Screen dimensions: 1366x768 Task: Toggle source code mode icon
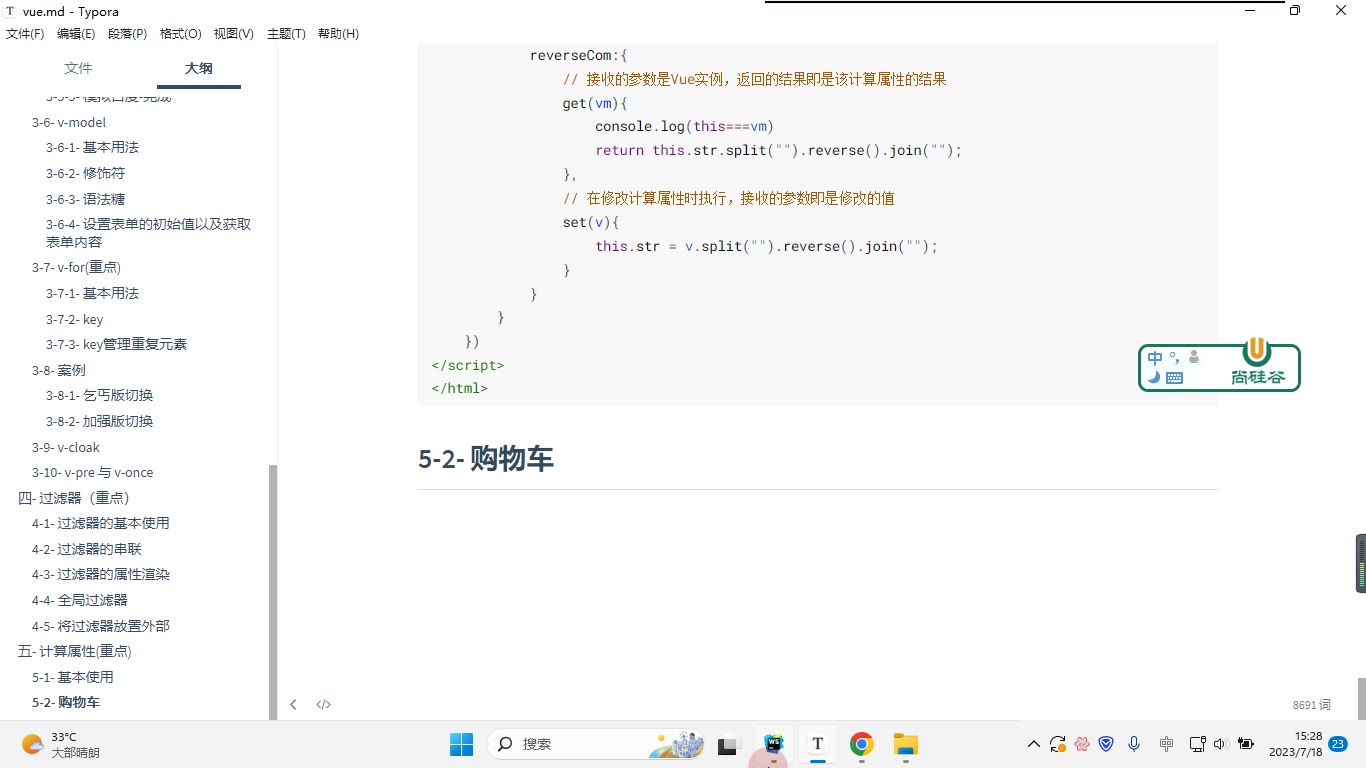tap(323, 704)
